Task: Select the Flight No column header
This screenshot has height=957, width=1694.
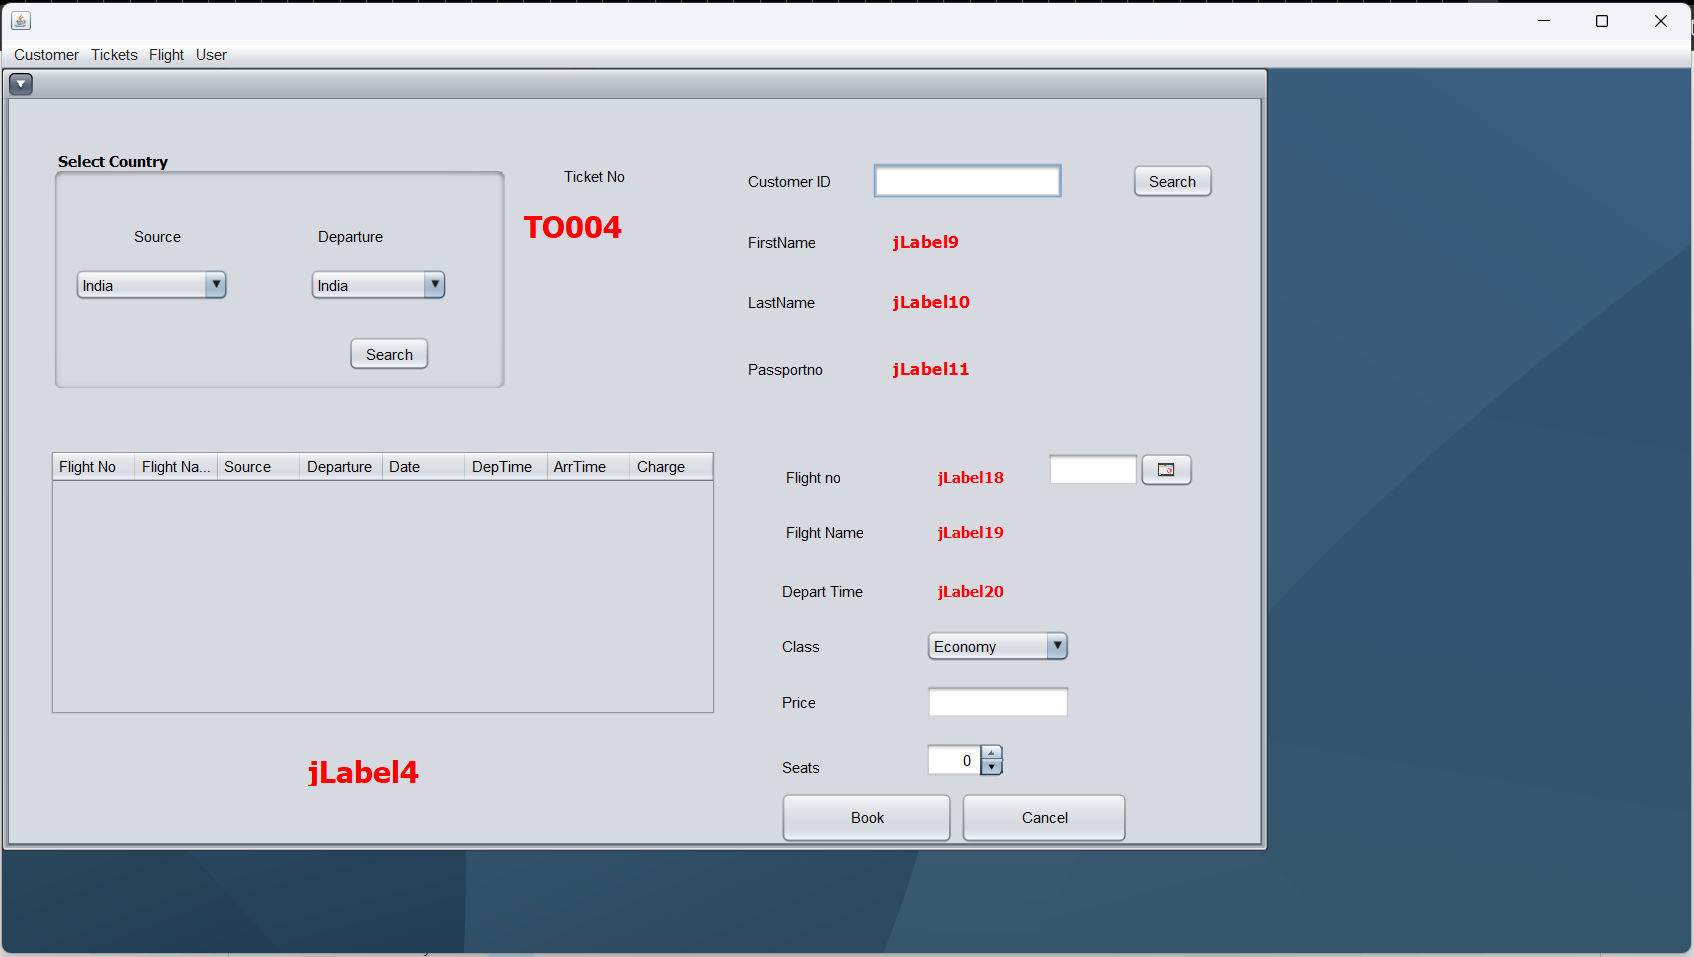Action: pos(88,466)
